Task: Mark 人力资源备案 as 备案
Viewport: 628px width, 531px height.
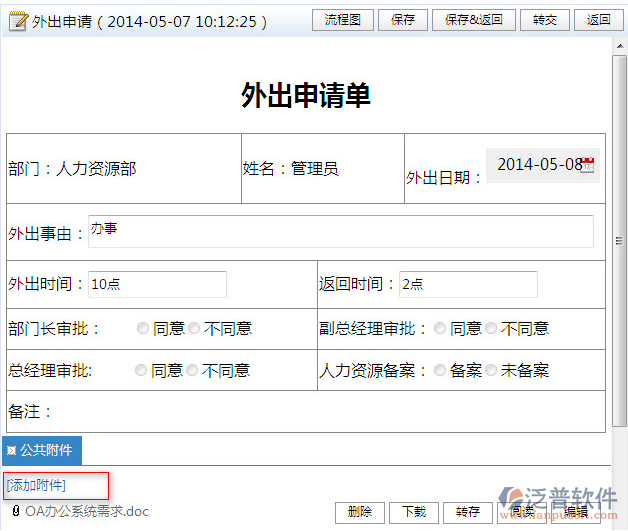Action: click(x=440, y=371)
